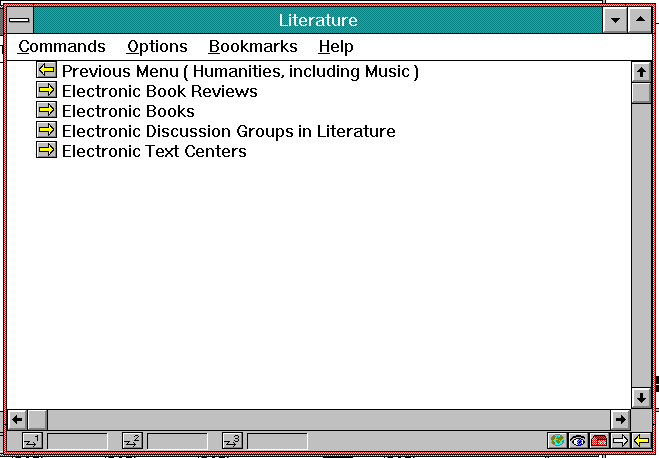659x458 pixels.
Task: Open the Bookmarks menu
Action: [253, 46]
